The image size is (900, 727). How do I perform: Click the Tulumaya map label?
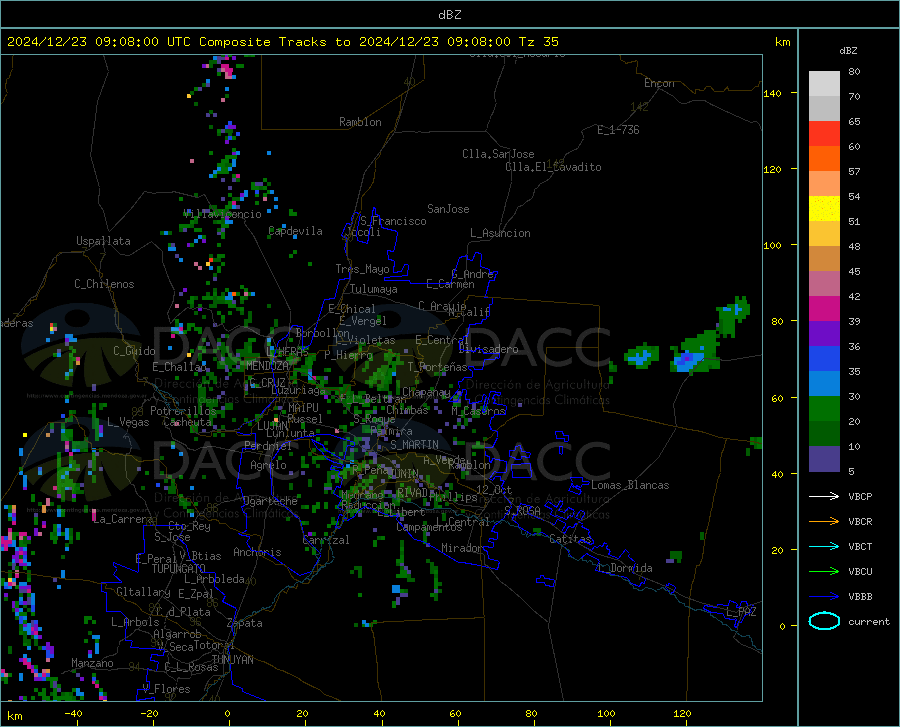(374, 289)
